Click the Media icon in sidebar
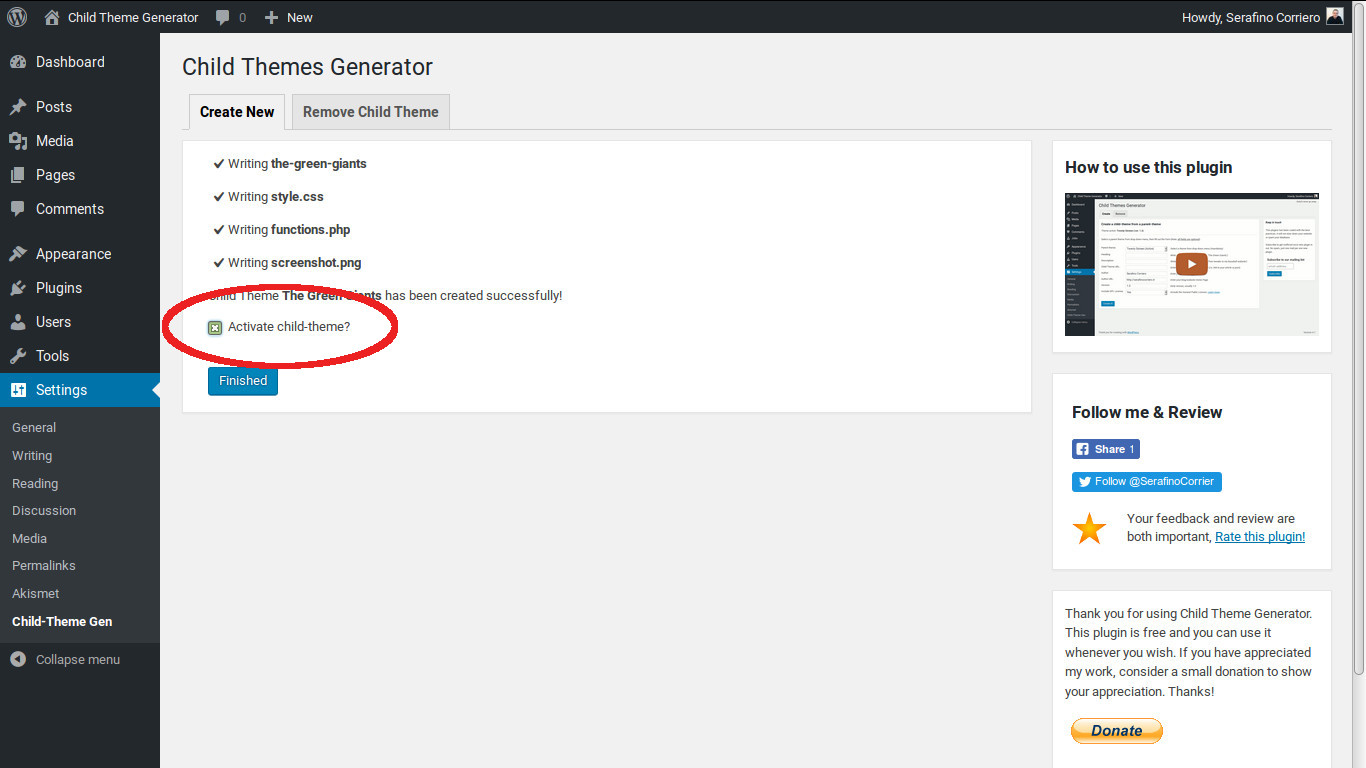The image size is (1366, 768). [18, 141]
